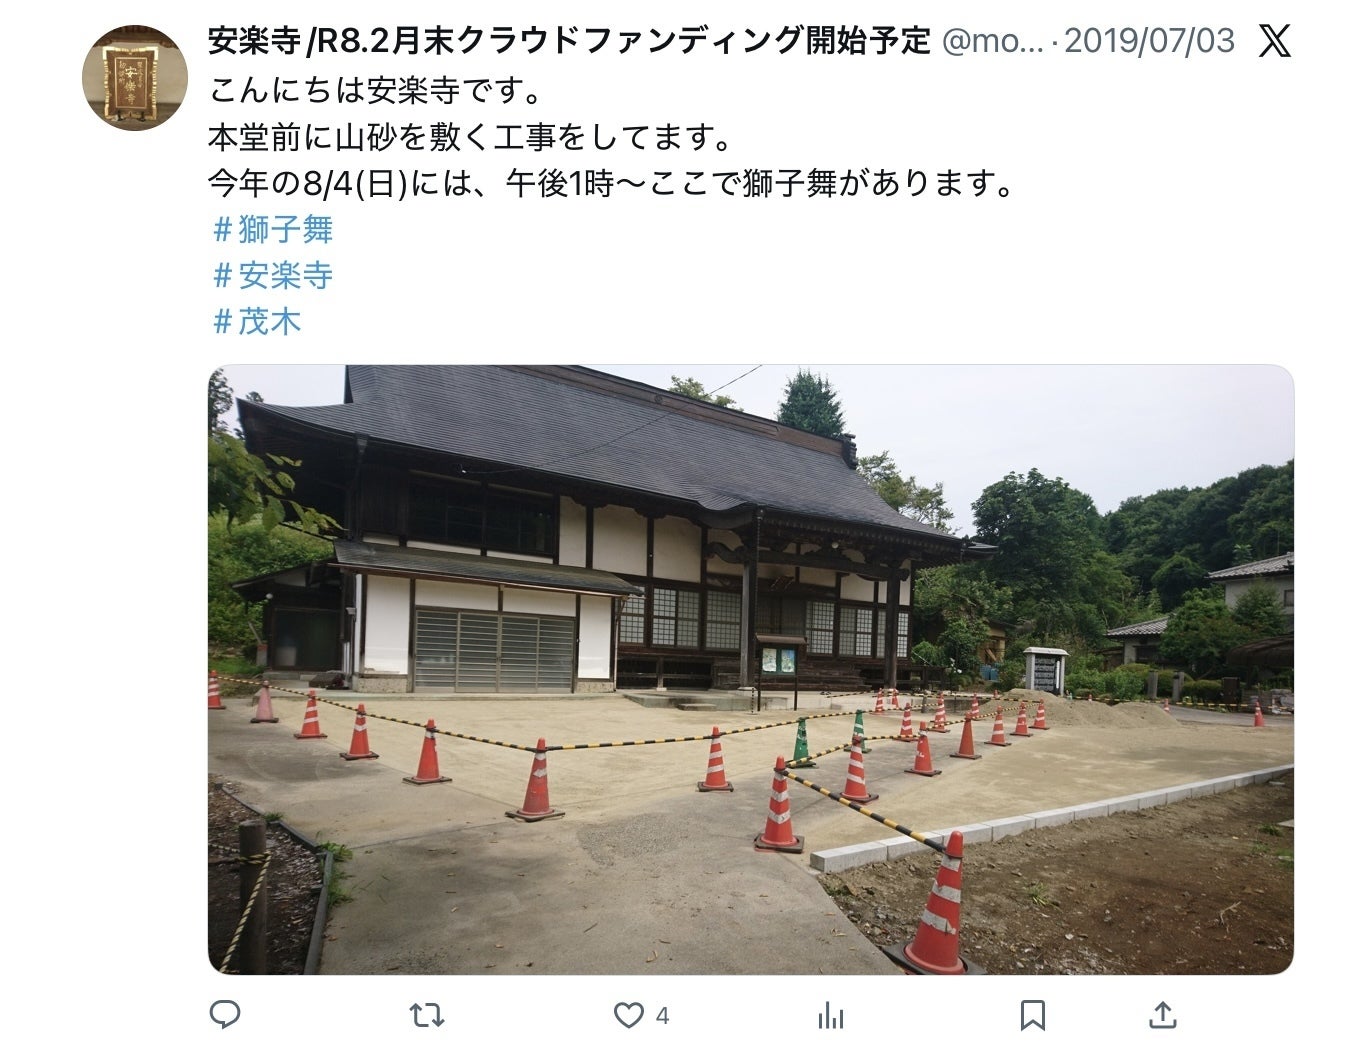
Task: Open hashtag ＃安楽寺 link
Action: tap(273, 275)
